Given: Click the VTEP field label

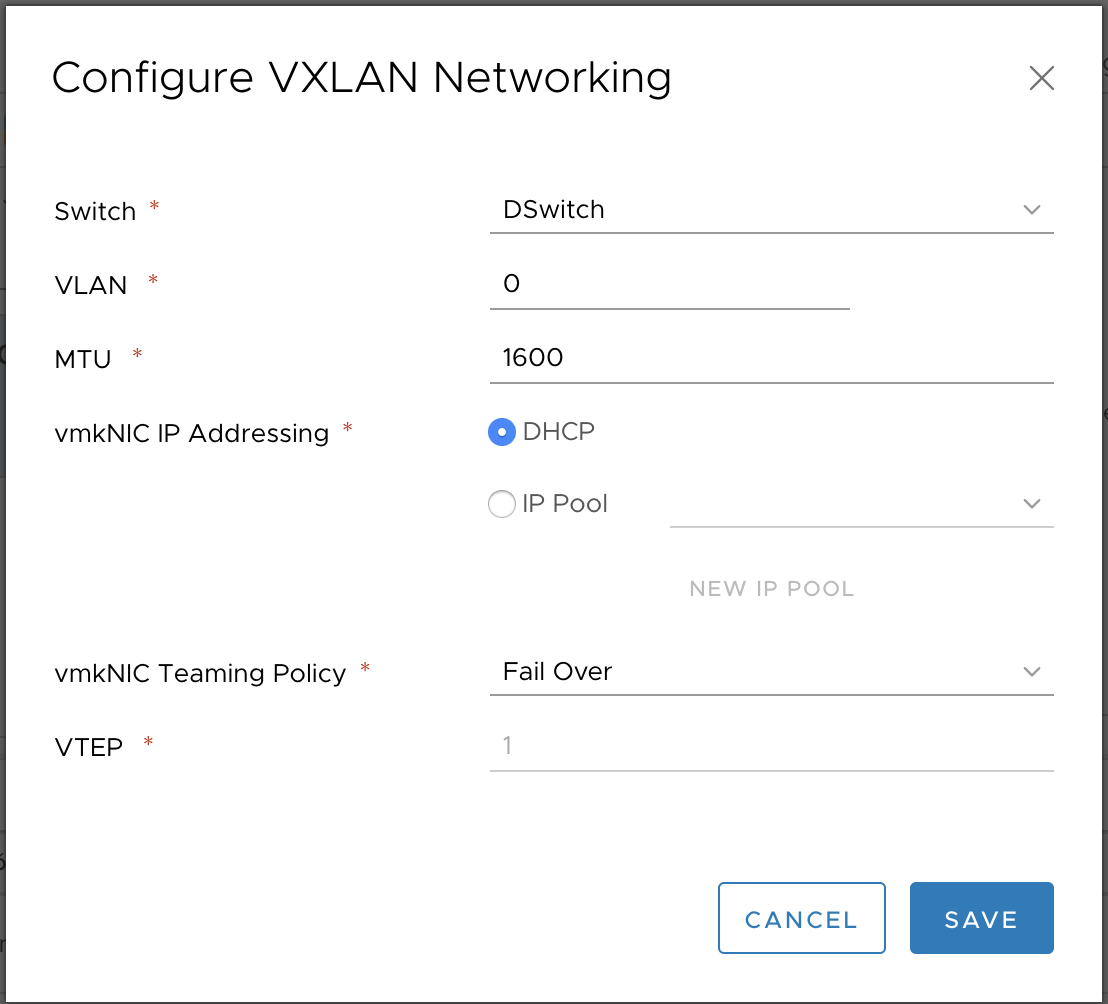Looking at the screenshot, I should [x=89, y=747].
